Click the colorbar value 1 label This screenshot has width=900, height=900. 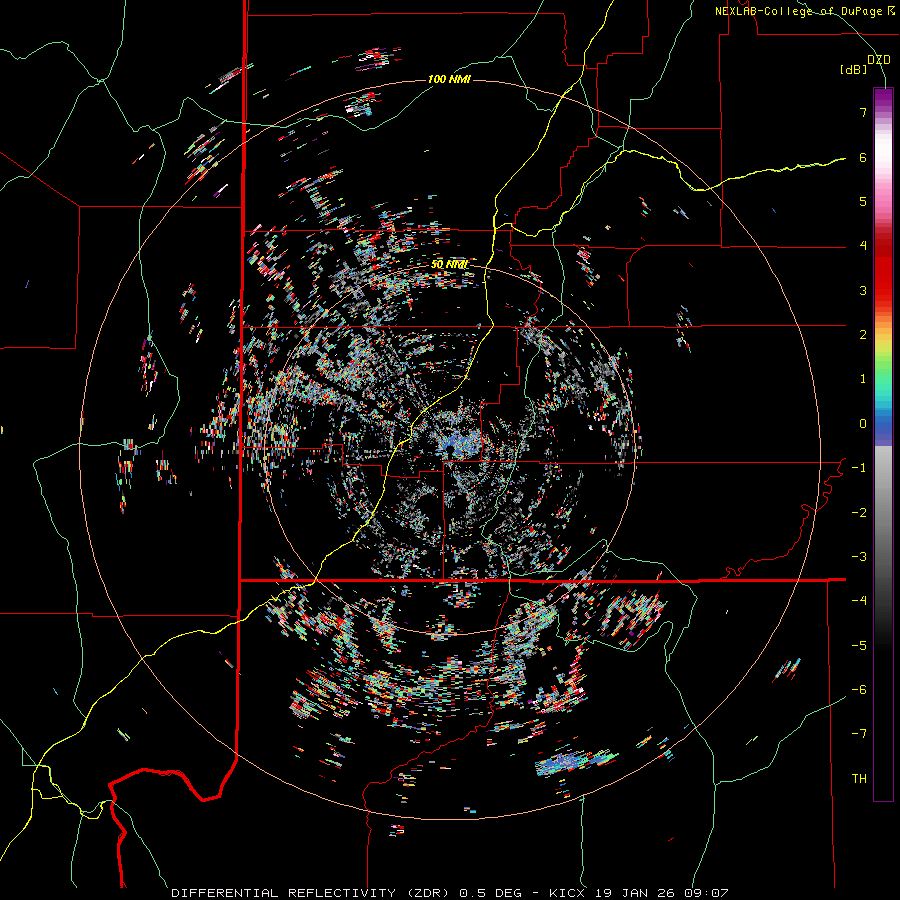tap(863, 379)
